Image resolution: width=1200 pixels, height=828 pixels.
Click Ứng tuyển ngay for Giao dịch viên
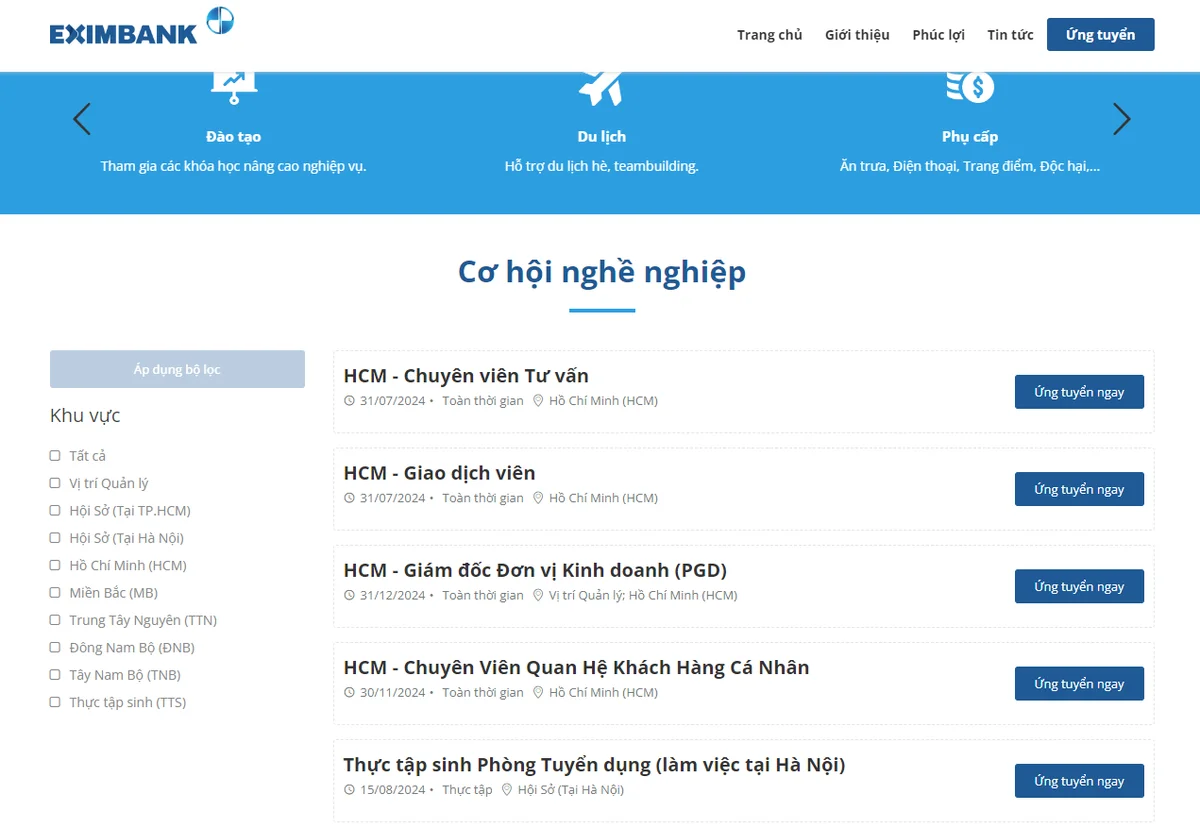[x=1079, y=489]
